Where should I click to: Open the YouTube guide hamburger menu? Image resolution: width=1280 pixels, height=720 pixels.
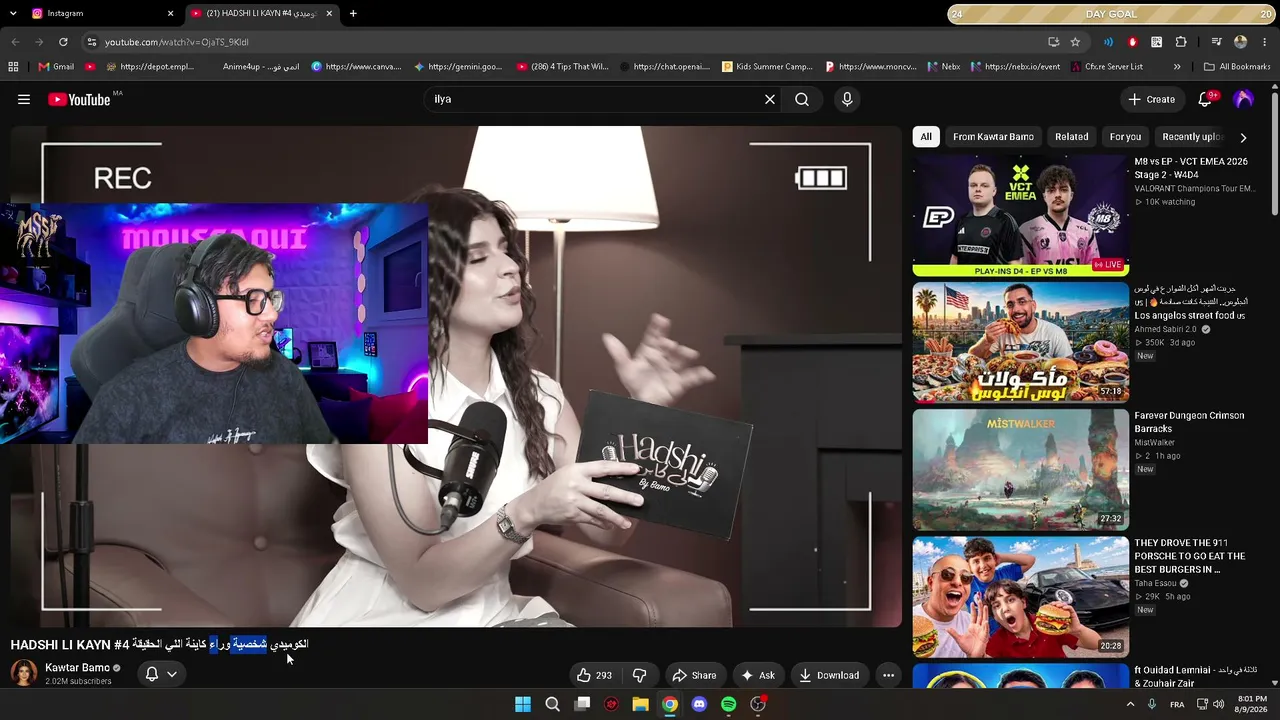point(24,99)
